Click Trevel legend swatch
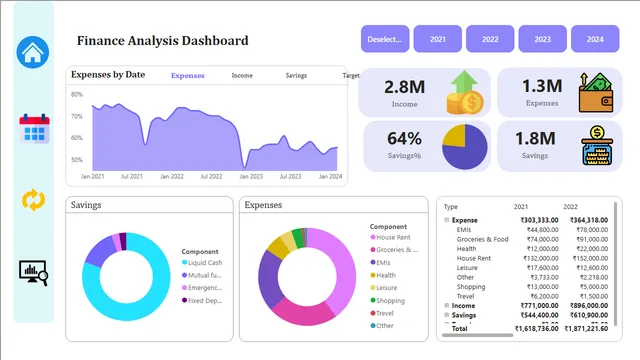 [373, 313]
